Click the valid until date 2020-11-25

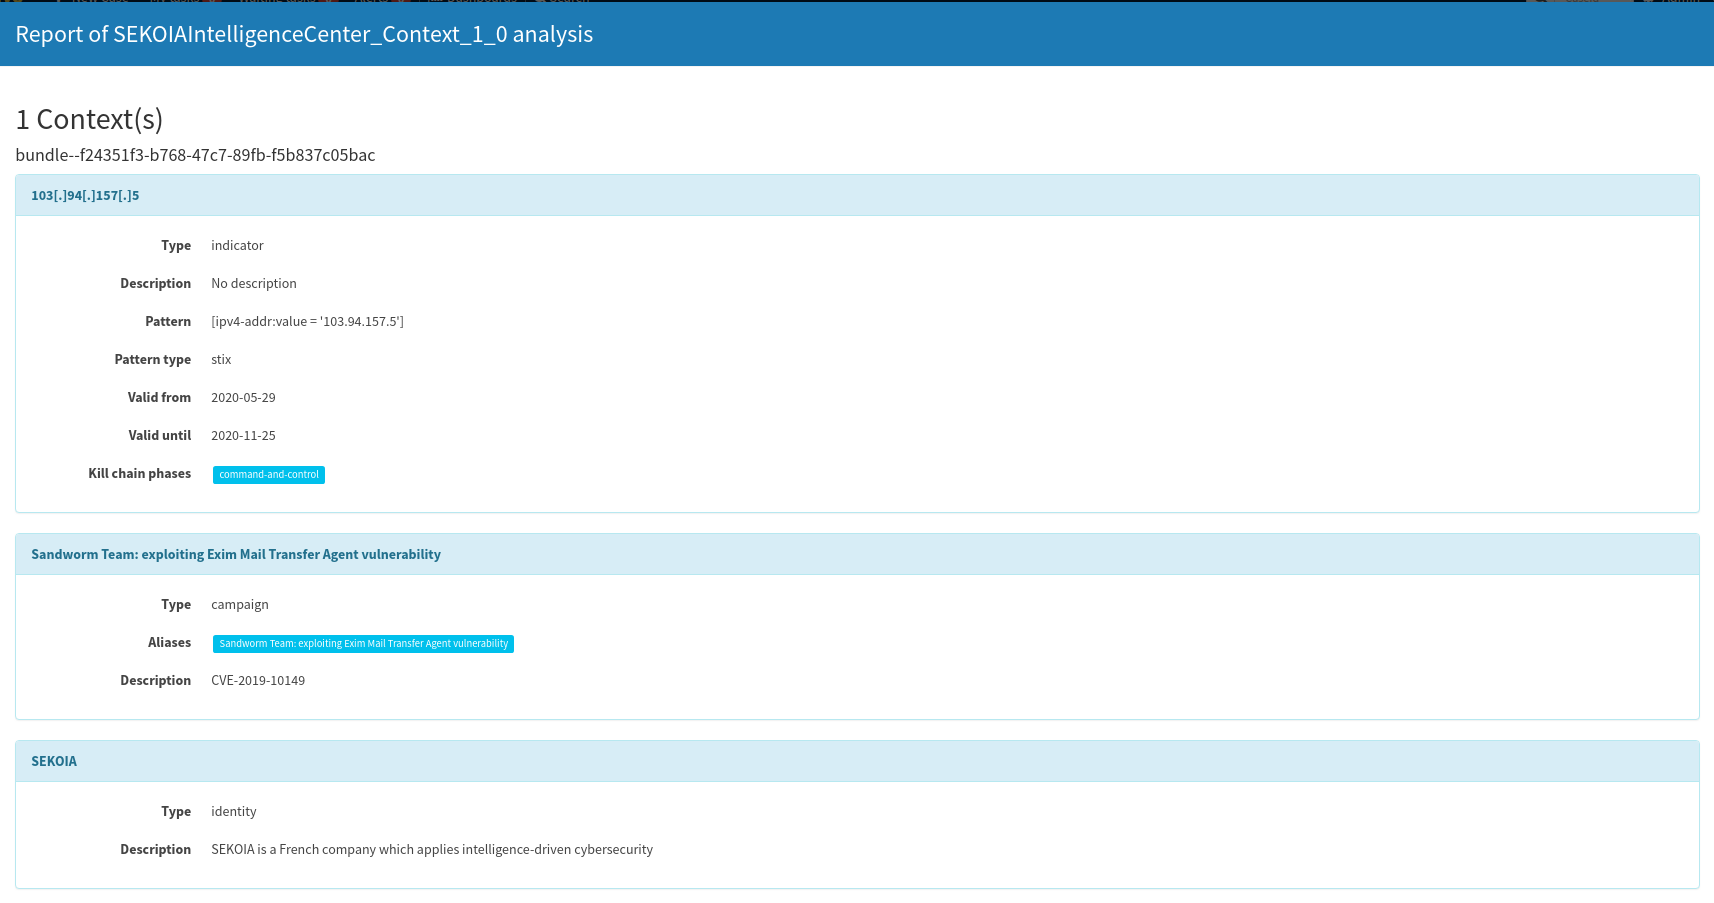[x=243, y=435]
